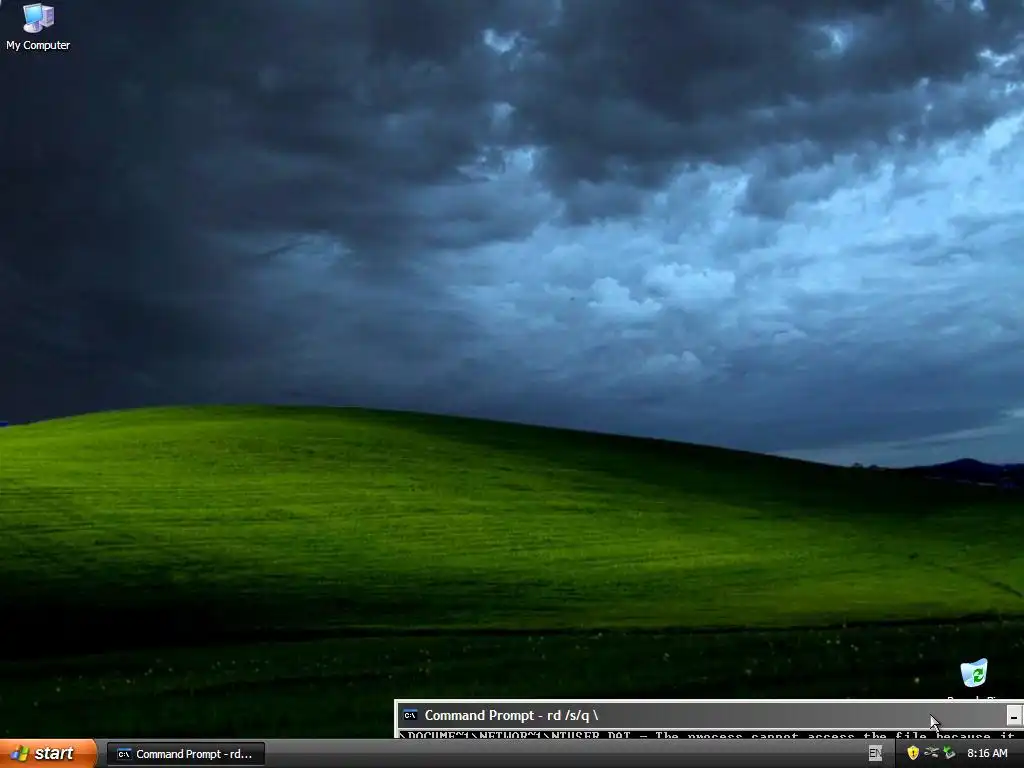Open Command Prompt window's system menu icon
Image resolution: width=1024 pixels, height=768 pixels.
410,715
